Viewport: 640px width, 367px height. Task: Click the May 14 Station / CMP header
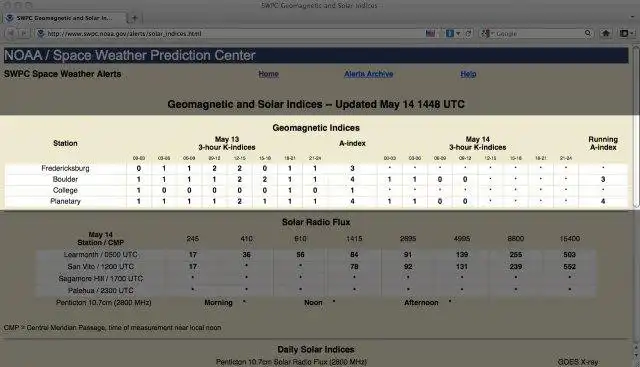click(x=100, y=238)
